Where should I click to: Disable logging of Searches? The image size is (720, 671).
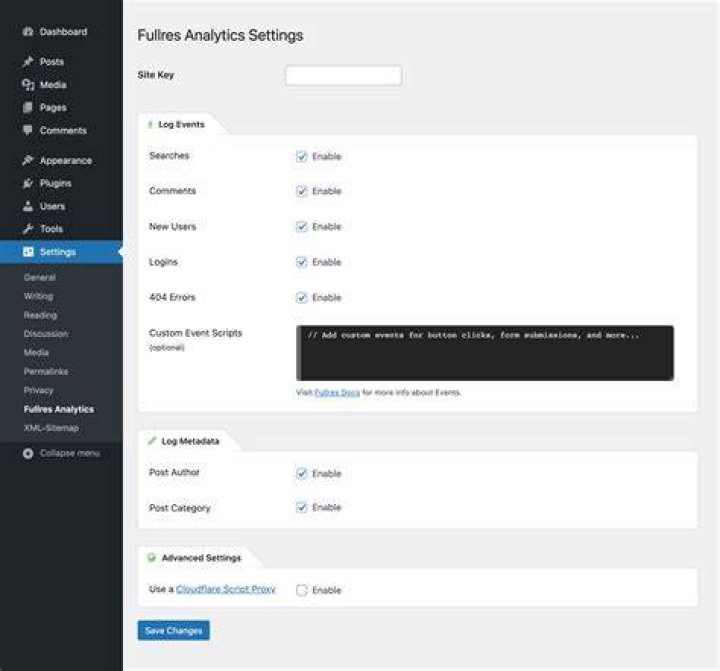coord(301,156)
